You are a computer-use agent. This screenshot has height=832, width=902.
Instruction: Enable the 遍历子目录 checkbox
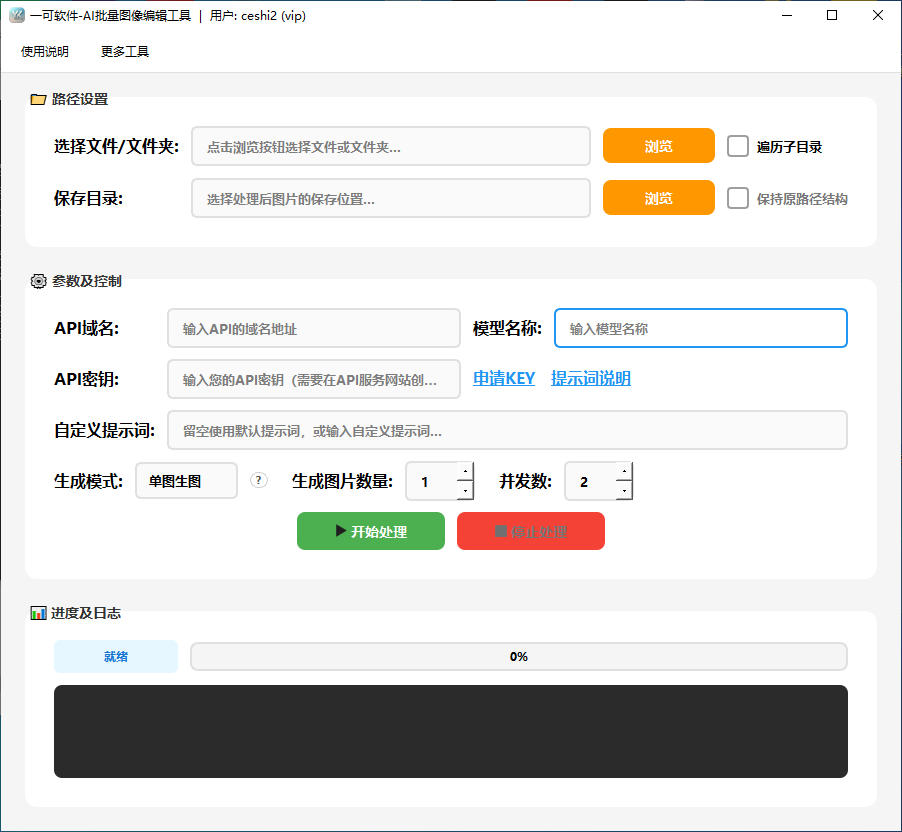pos(738,146)
